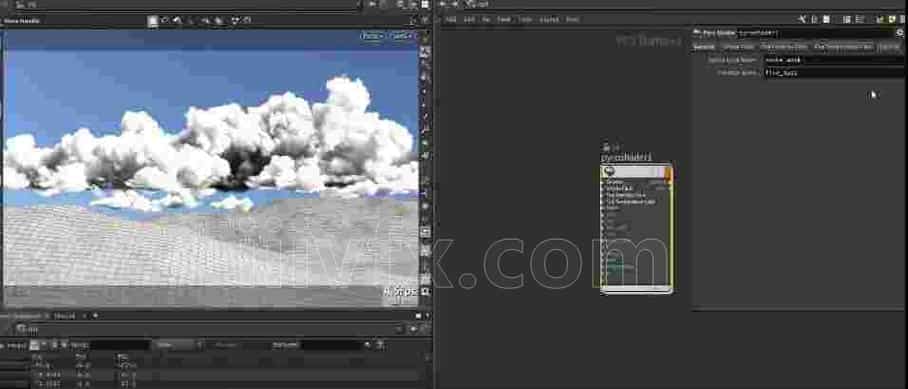The image size is (908, 389).
Task: Open the dropdown in the bottom spreadsheet toolbar
Action: (177, 345)
